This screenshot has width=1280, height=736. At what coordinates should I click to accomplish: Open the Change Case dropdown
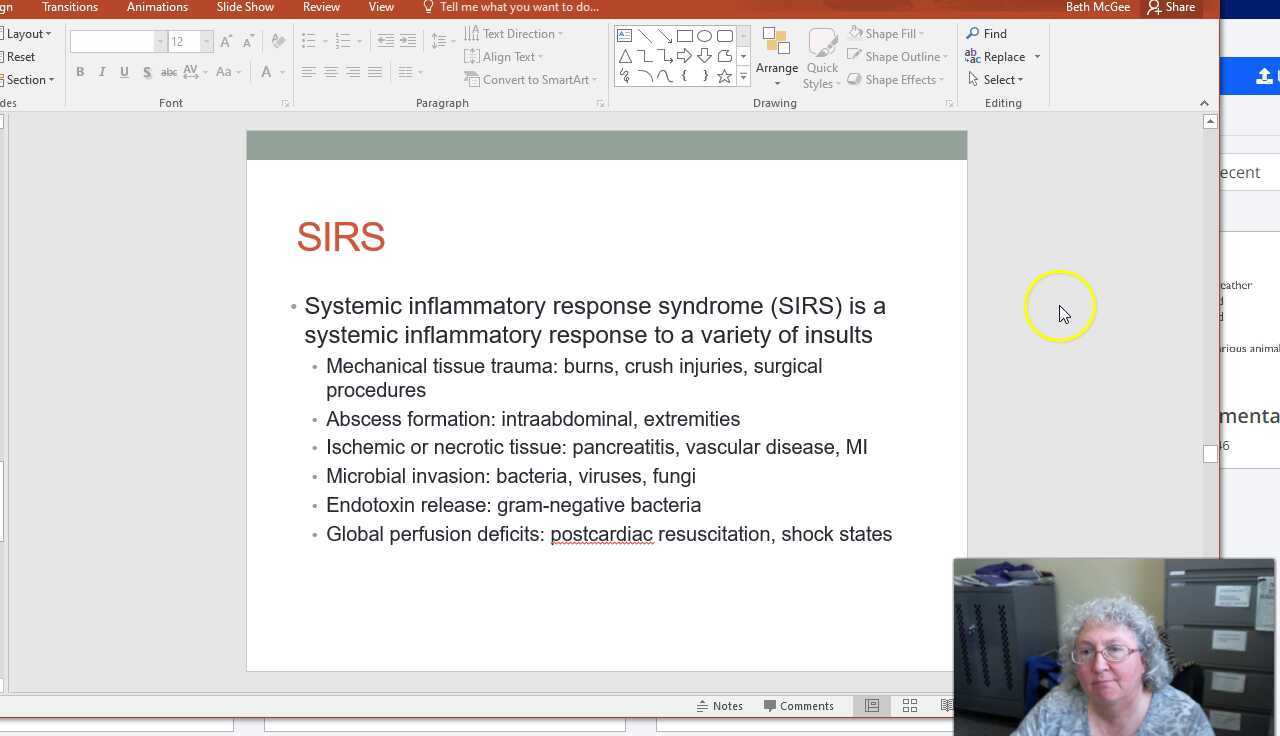(226, 72)
